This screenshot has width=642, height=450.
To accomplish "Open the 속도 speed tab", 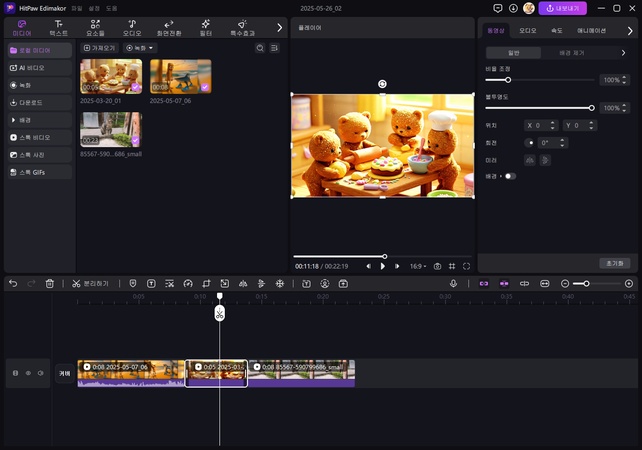I will pos(555,31).
